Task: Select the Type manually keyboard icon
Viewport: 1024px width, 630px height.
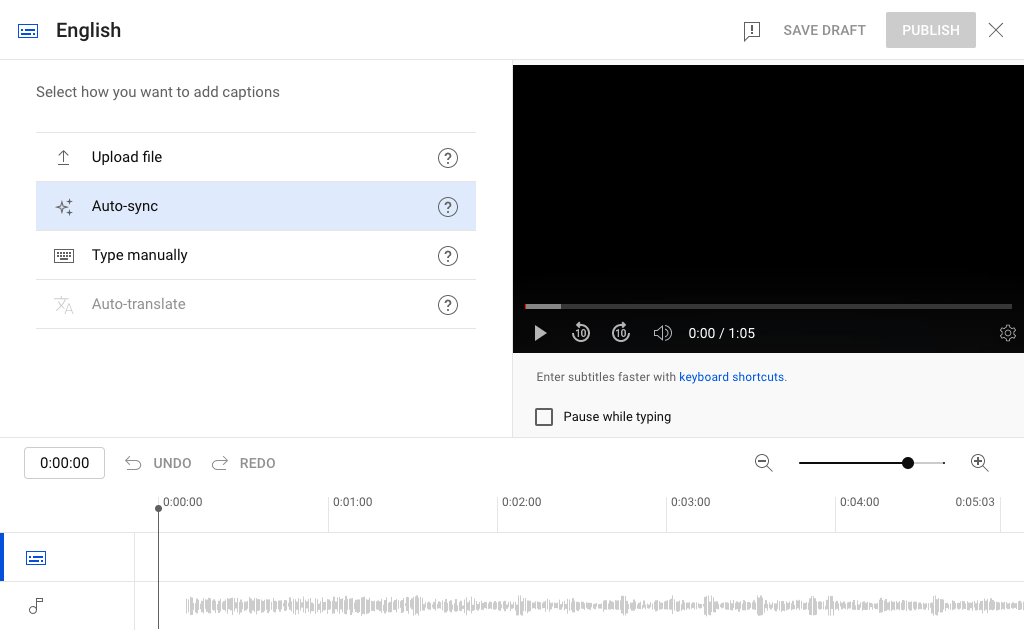Action: tap(63, 255)
